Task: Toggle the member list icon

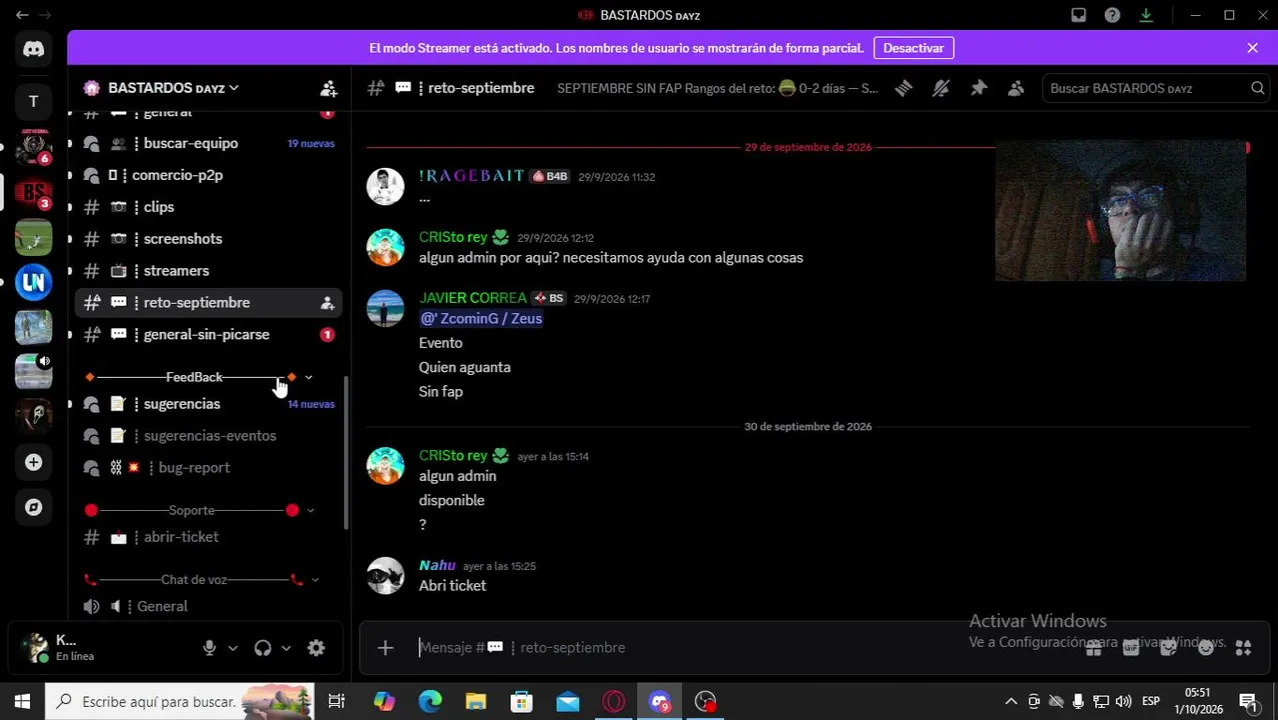Action: pyautogui.click(x=1016, y=88)
